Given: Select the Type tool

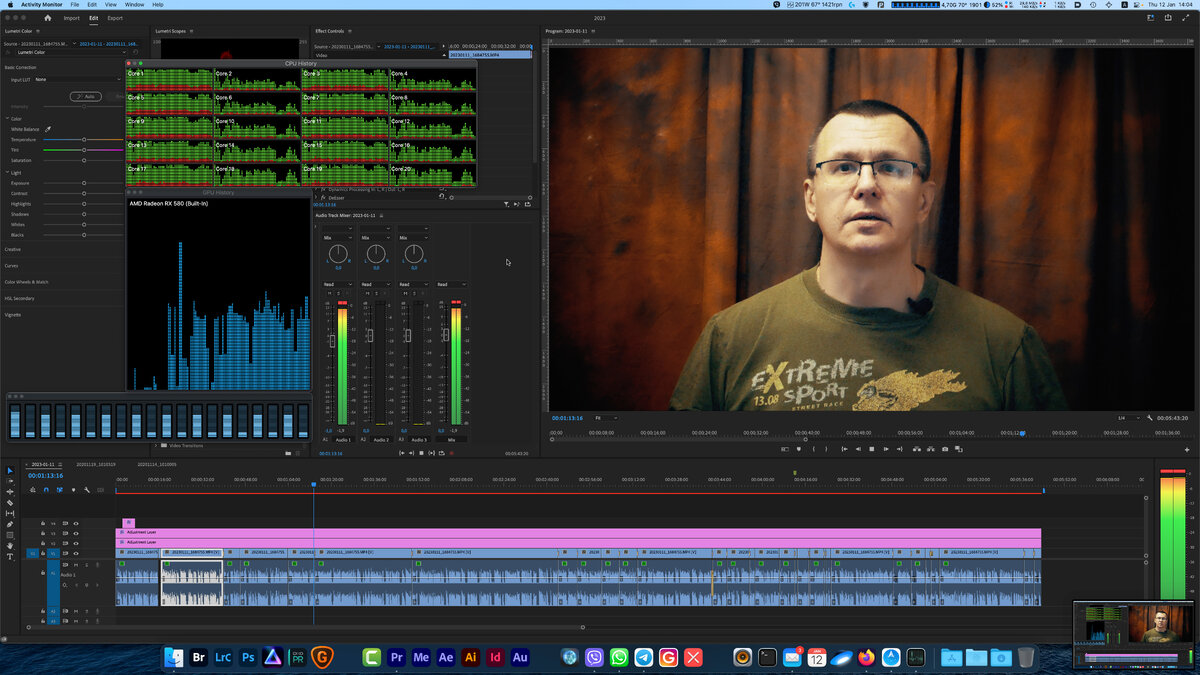Looking at the screenshot, I should [10, 557].
